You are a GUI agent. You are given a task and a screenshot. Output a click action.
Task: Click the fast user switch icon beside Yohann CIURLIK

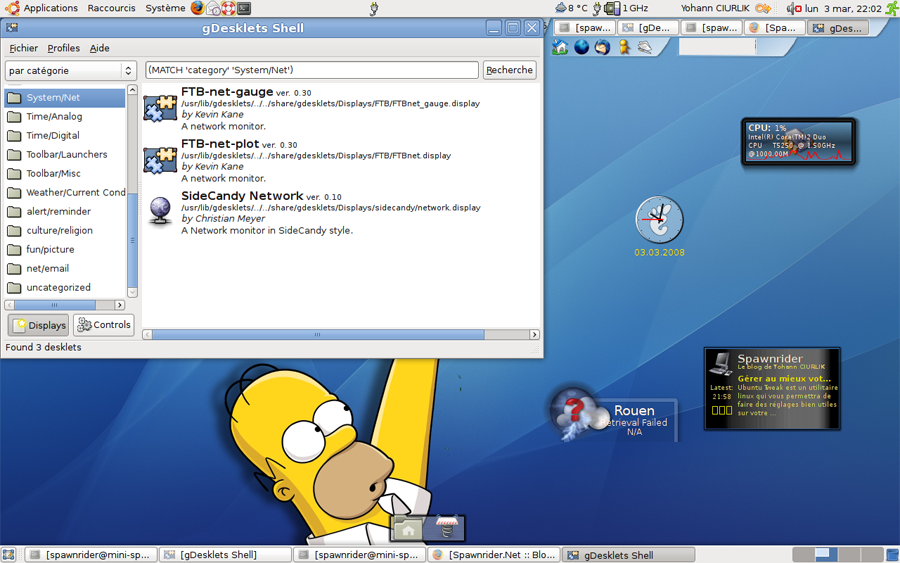pyautogui.click(x=763, y=8)
